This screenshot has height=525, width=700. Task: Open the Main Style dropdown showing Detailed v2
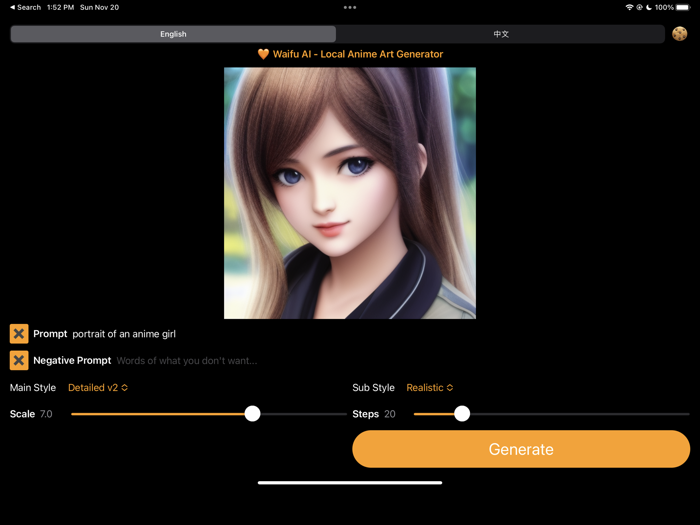tap(98, 388)
